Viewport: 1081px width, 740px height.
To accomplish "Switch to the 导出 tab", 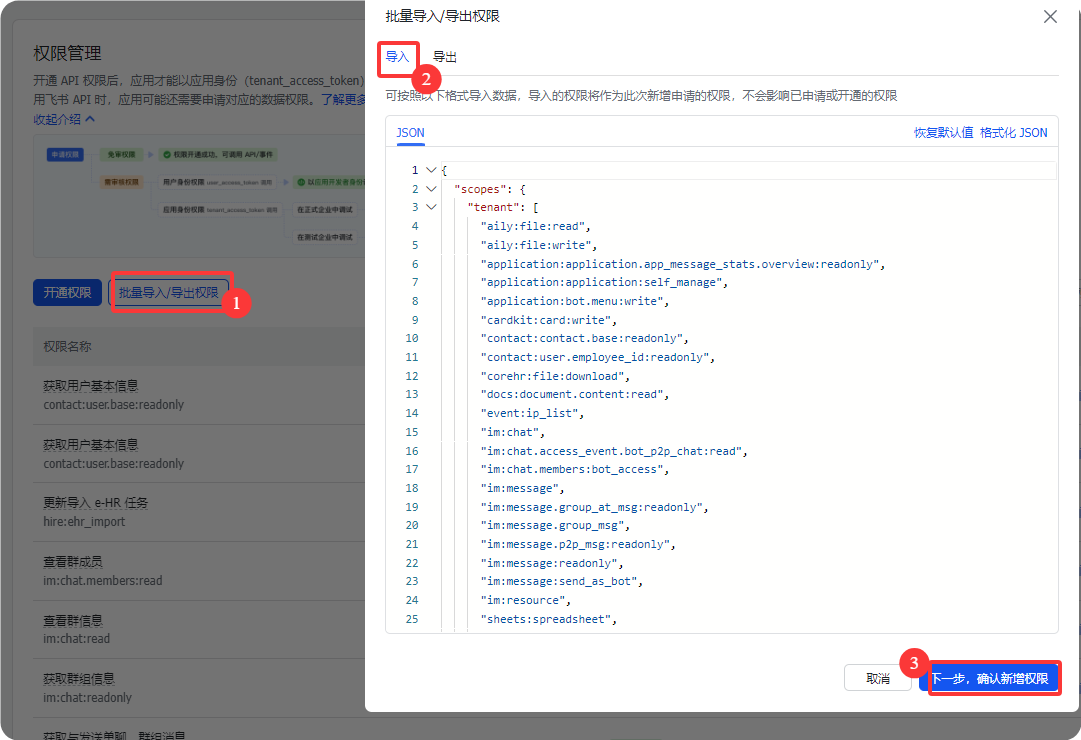I will click(445, 57).
